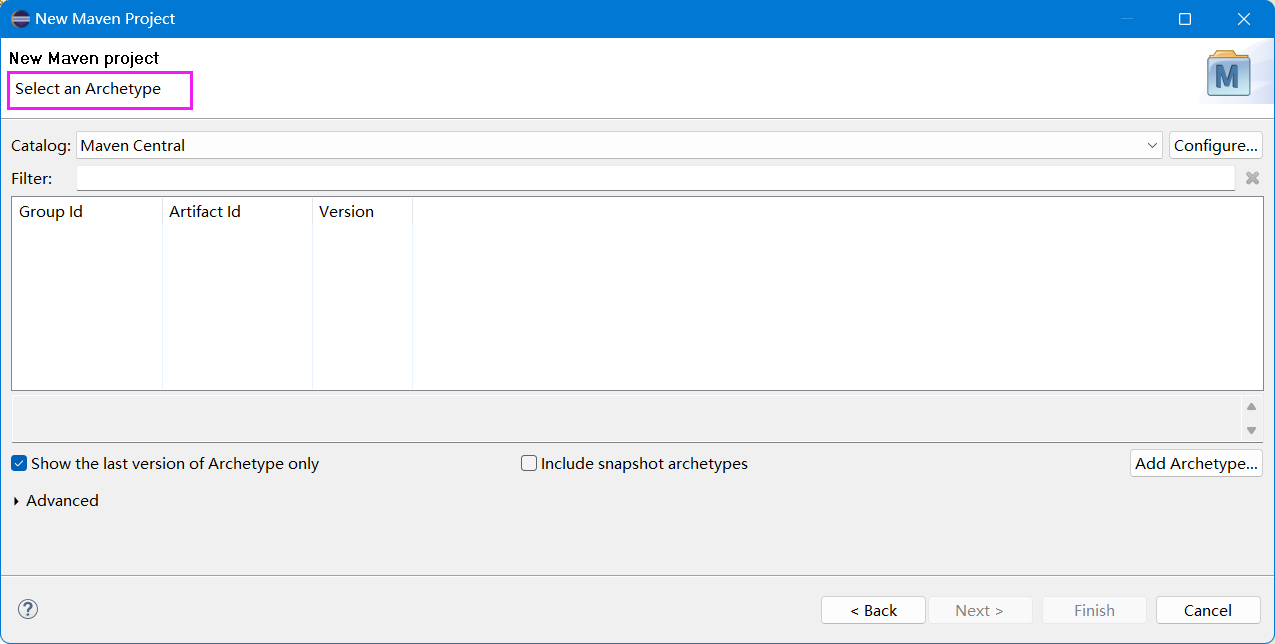Screen dimensions: 1275x644
Task: Sort by the Artifact Id column header
Action: (237, 212)
